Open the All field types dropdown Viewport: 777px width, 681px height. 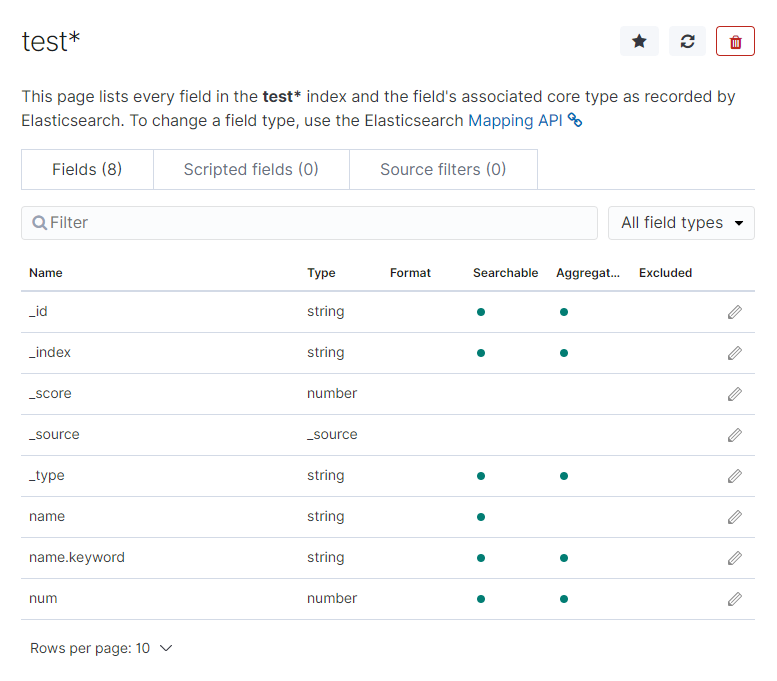pyautogui.click(x=681, y=223)
